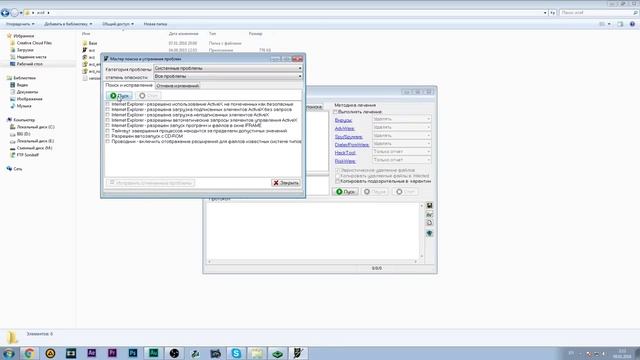Image resolution: width=640 pixels, height=360 pixels.
Task: Sort files by the 'Тип' column header
Action: pyautogui.click(x=213, y=34)
